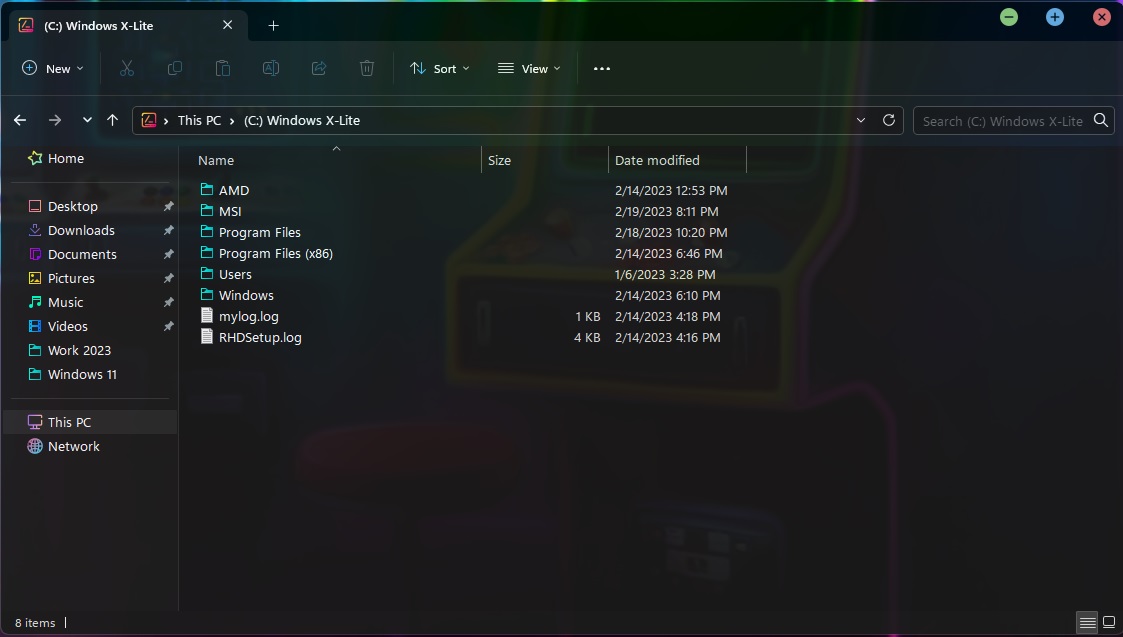Unpin Desktop using its pin icon
The image size is (1123, 637).
pyautogui.click(x=168, y=206)
